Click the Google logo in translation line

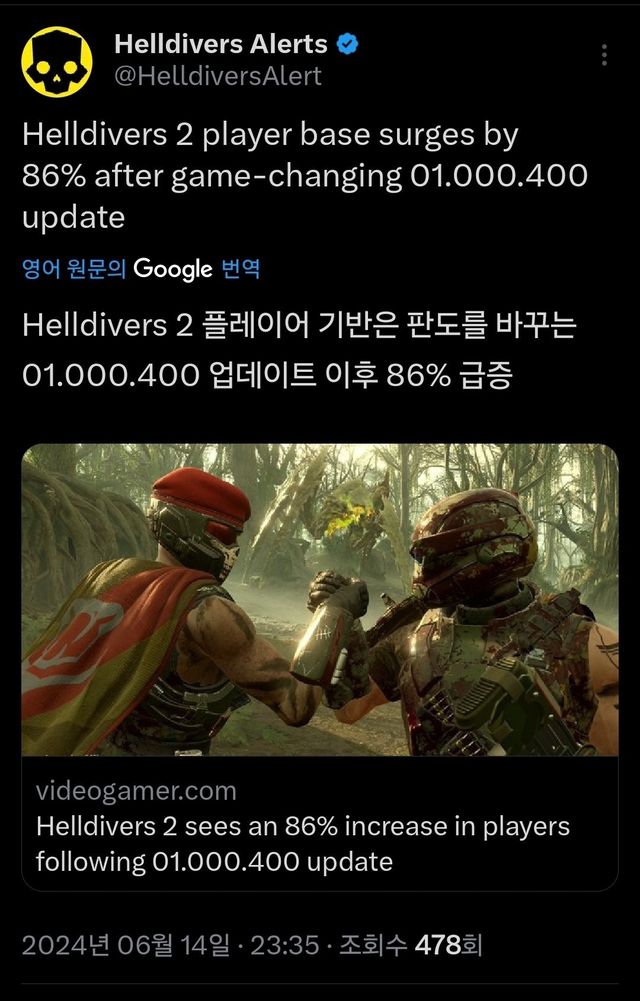172,269
